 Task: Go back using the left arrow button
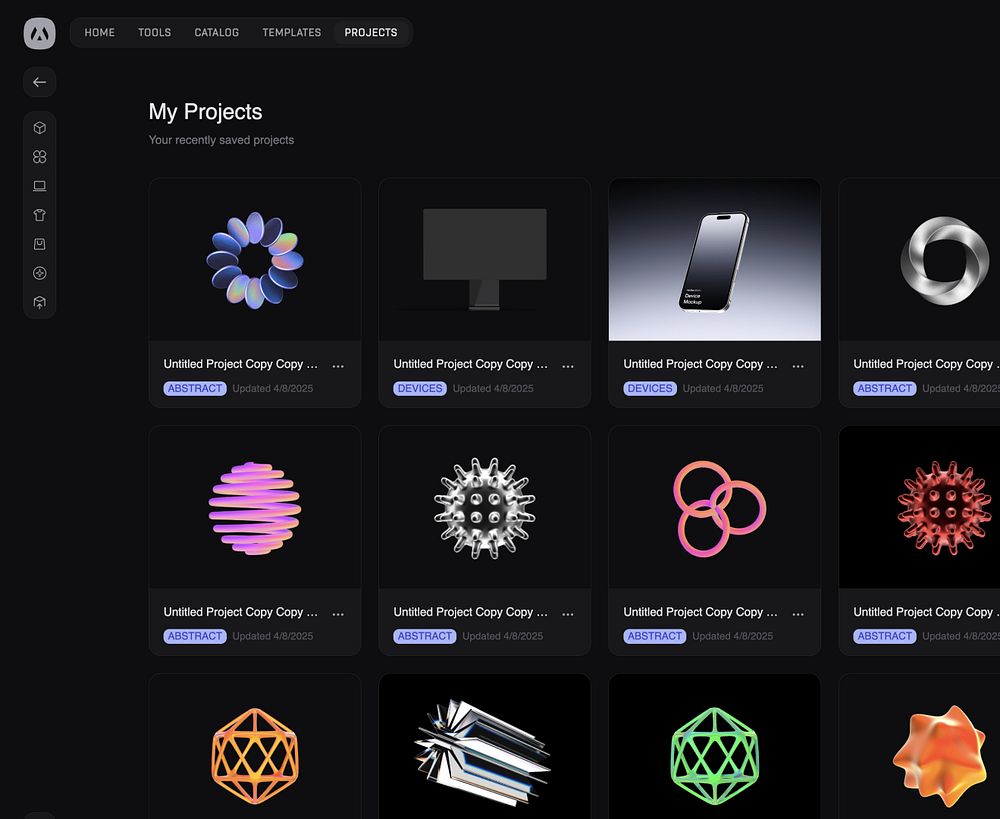[40, 82]
